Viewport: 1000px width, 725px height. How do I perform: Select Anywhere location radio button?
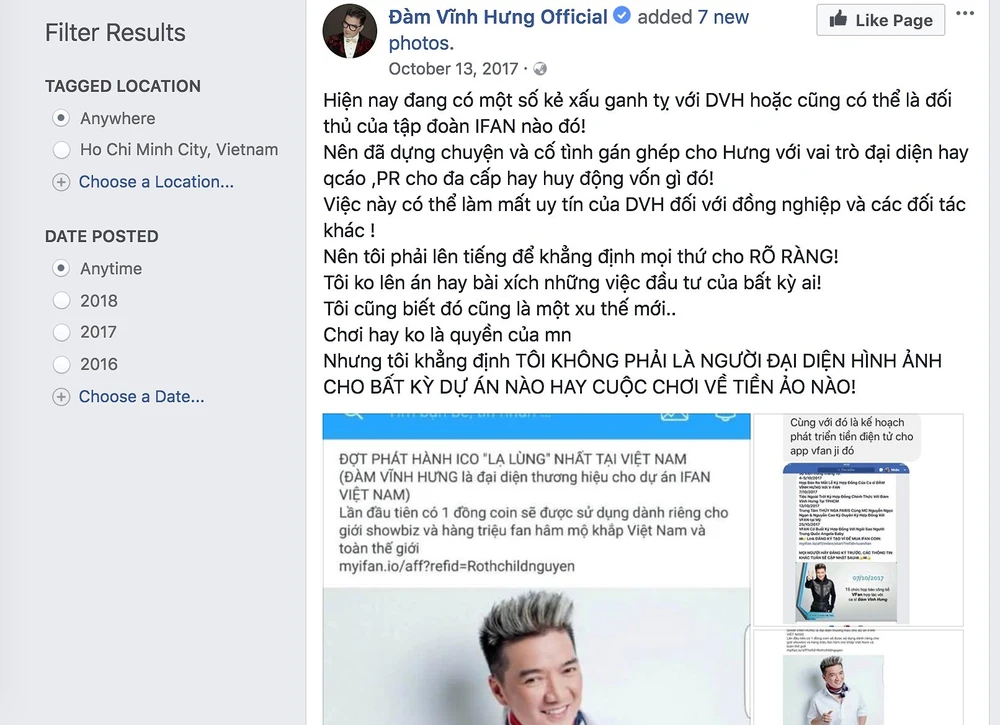61,119
